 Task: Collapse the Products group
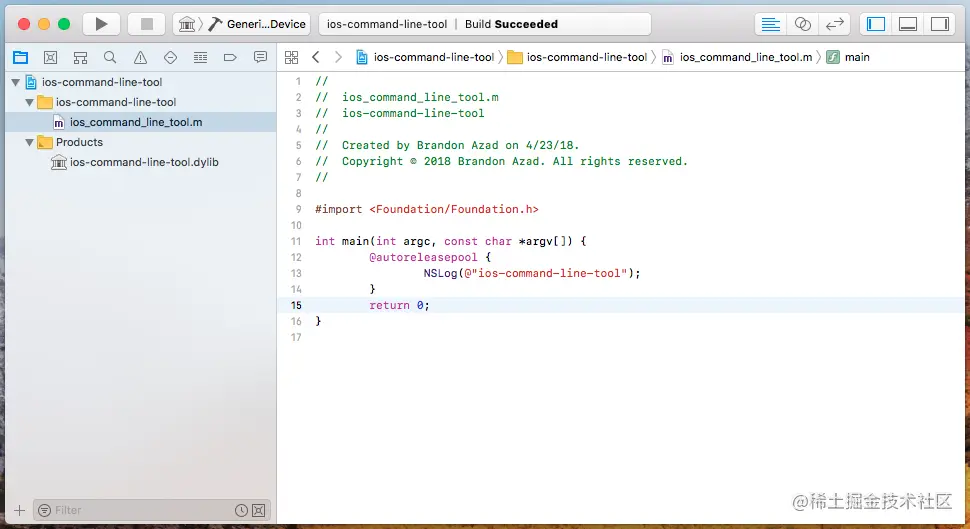[29, 142]
